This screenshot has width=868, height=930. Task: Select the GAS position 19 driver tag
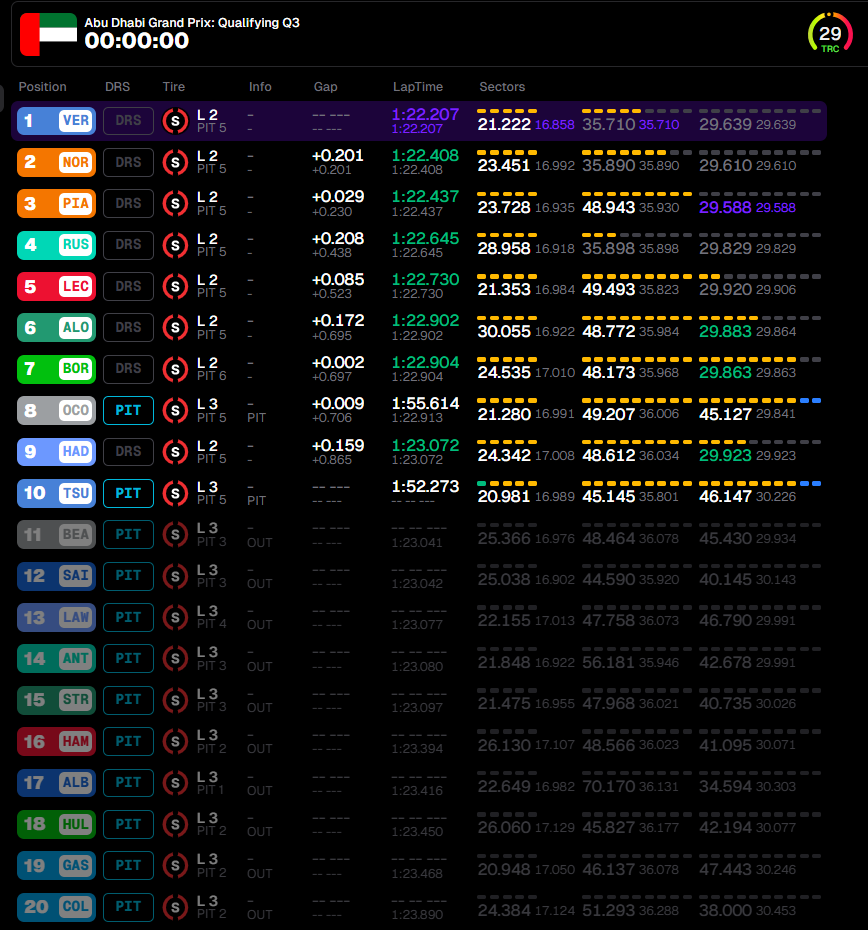[56, 865]
